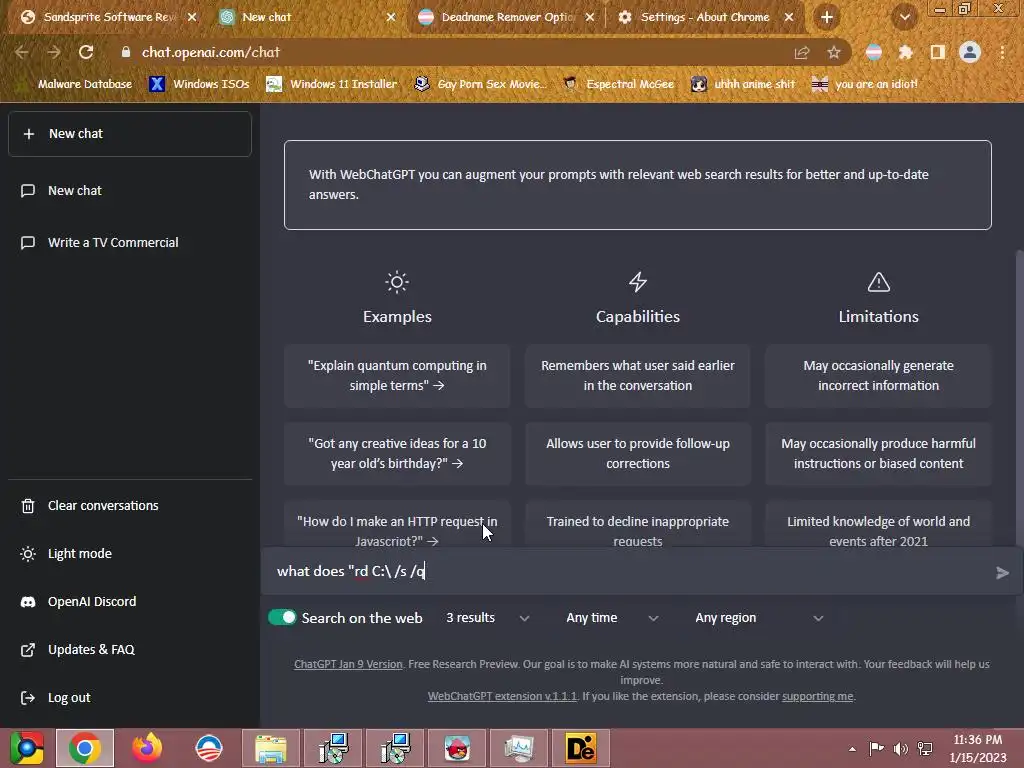Open the ChatGPT Jan 9 Version link
This screenshot has width=1024, height=768.
click(348, 664)
